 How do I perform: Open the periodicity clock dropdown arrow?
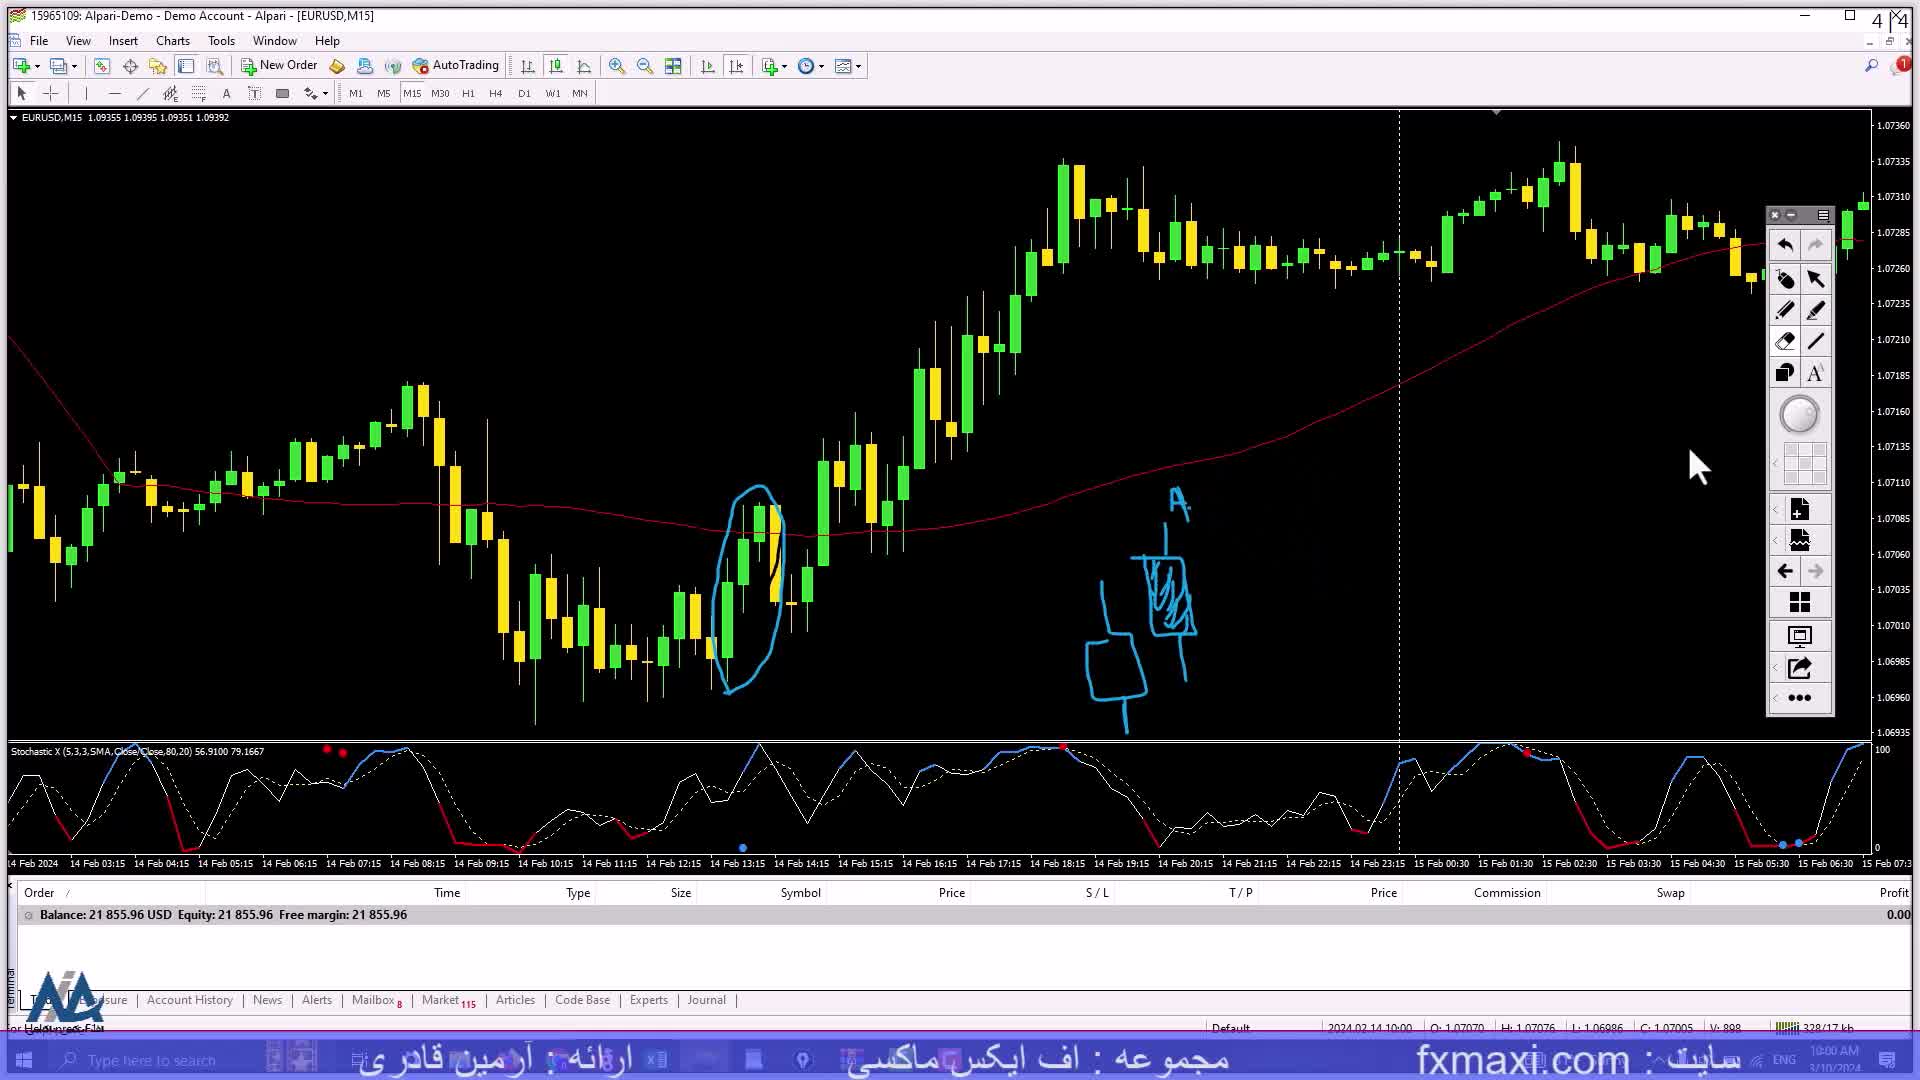coord(822,66)
